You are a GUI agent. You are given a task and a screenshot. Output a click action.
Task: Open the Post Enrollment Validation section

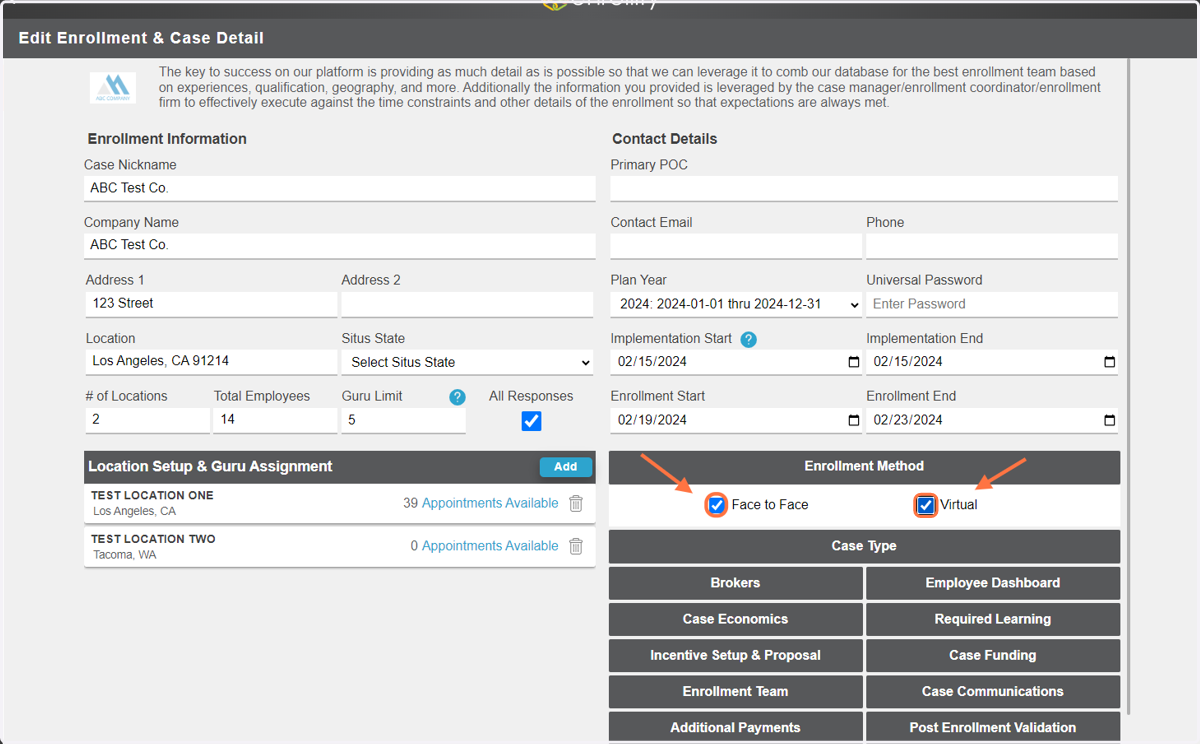pyautogui.click(x=993, y=727)
